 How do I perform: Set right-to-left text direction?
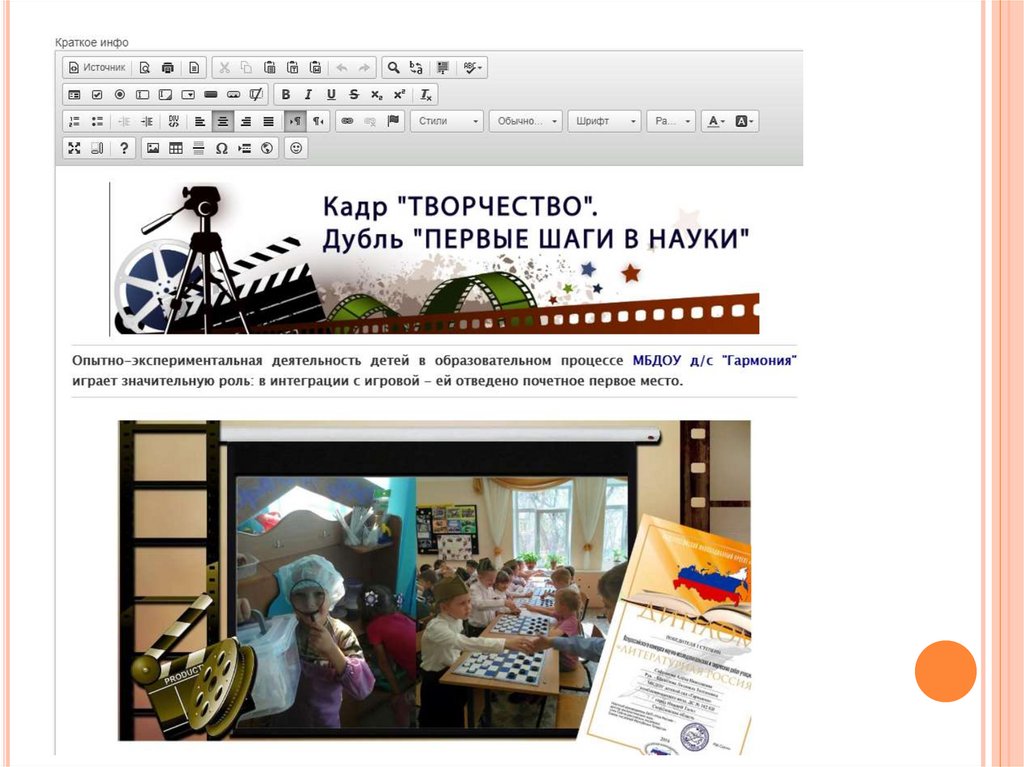318,121
